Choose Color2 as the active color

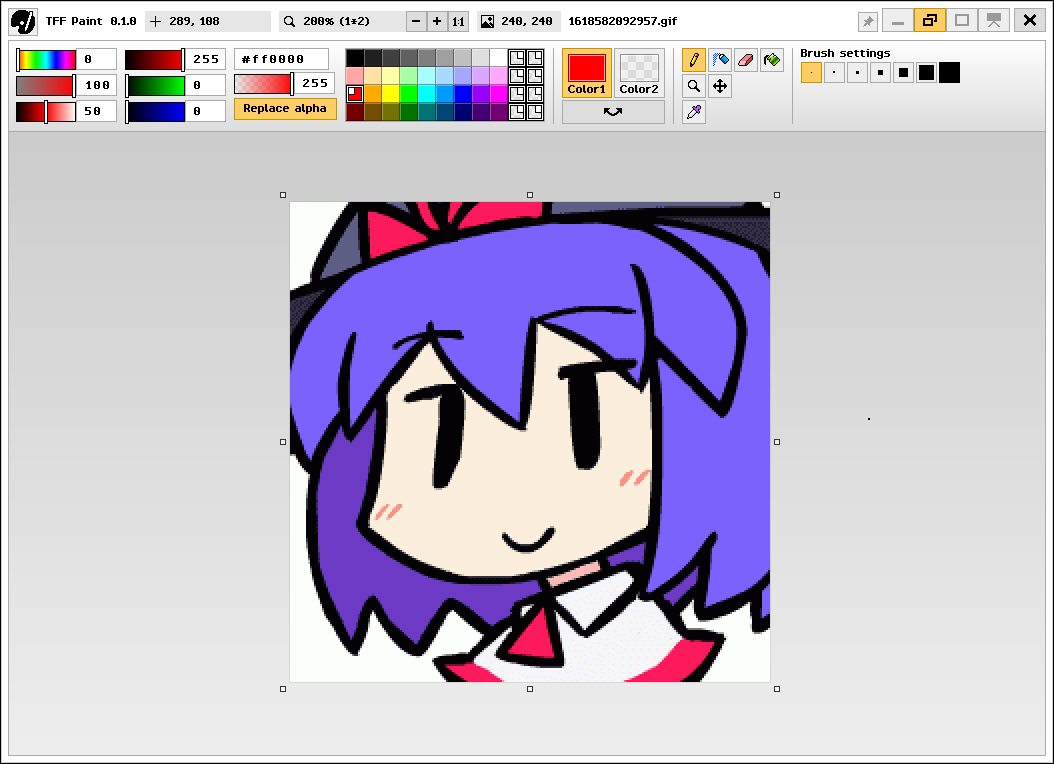point(639,73)
